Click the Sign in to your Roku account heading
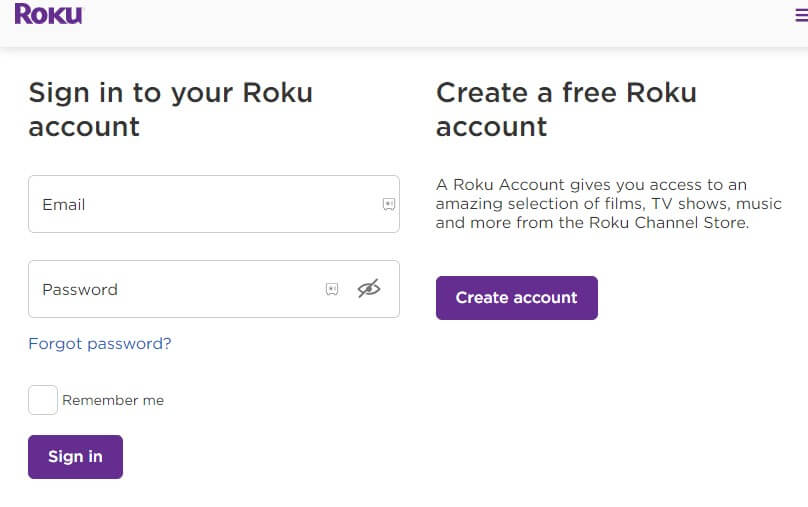 click(x=170, y=110)
